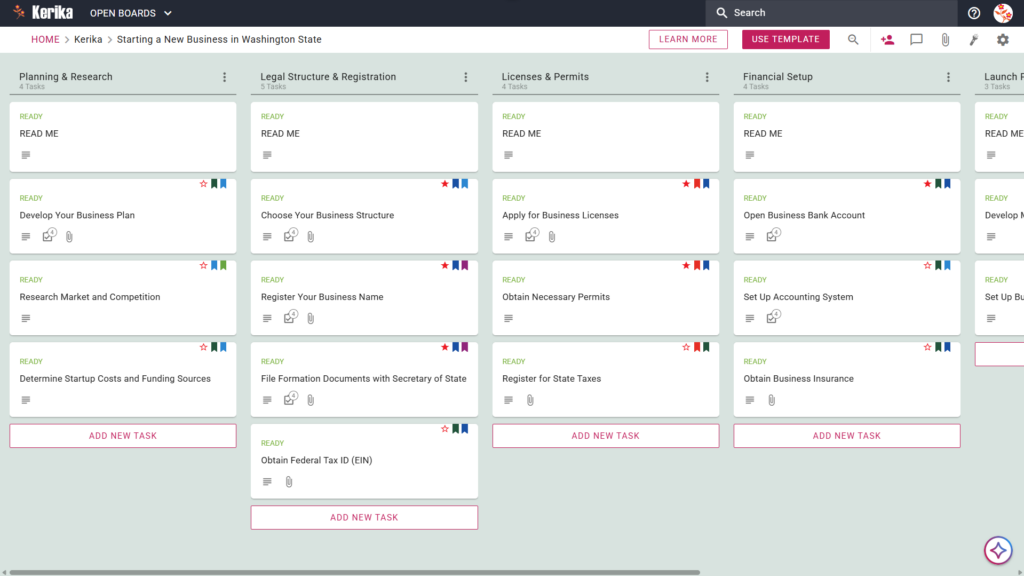Click the USE TEMPLATE button

pyautogui.click(x=785, y=39)
